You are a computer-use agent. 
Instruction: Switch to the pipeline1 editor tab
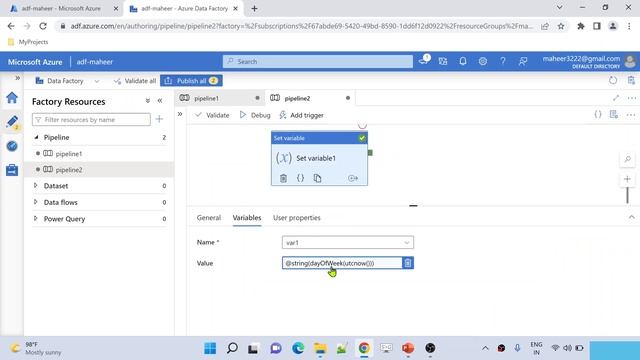220,98
